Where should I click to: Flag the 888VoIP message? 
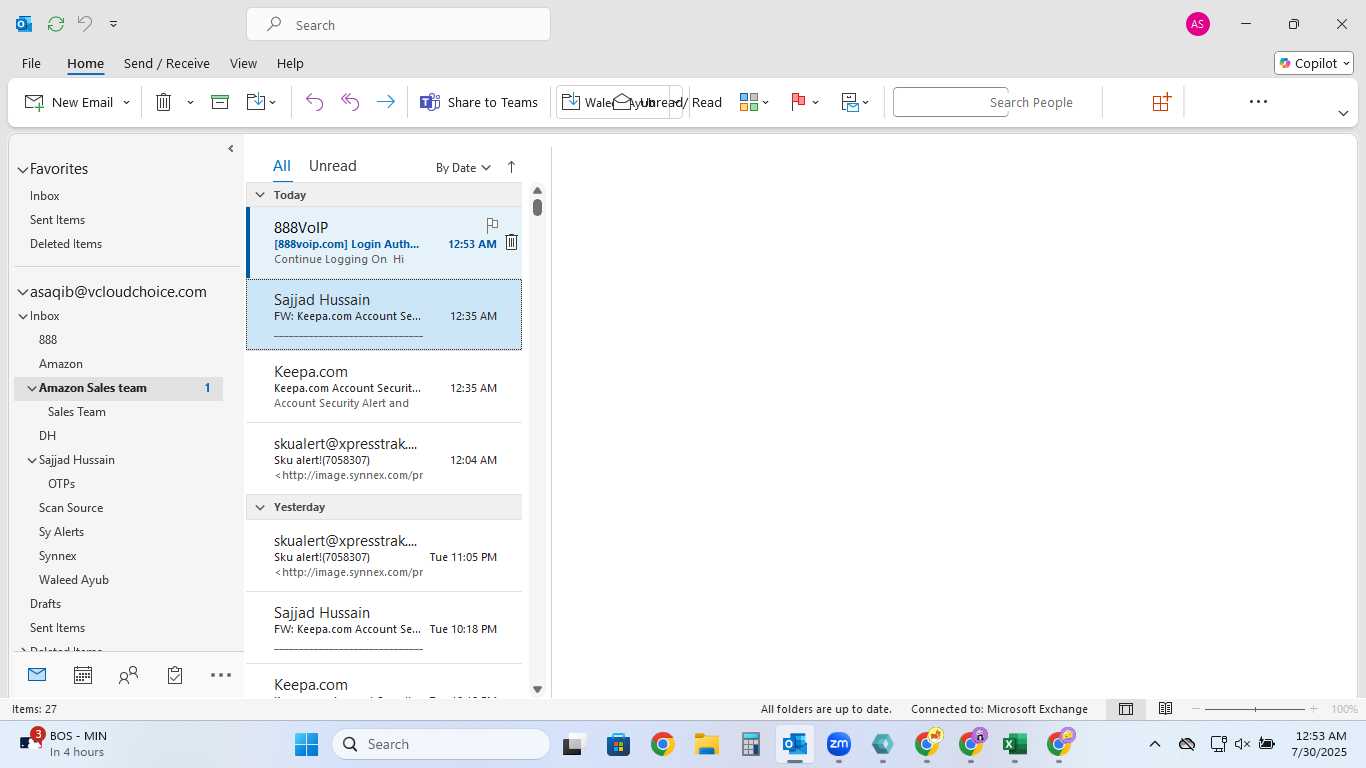[x=492, y=225]
